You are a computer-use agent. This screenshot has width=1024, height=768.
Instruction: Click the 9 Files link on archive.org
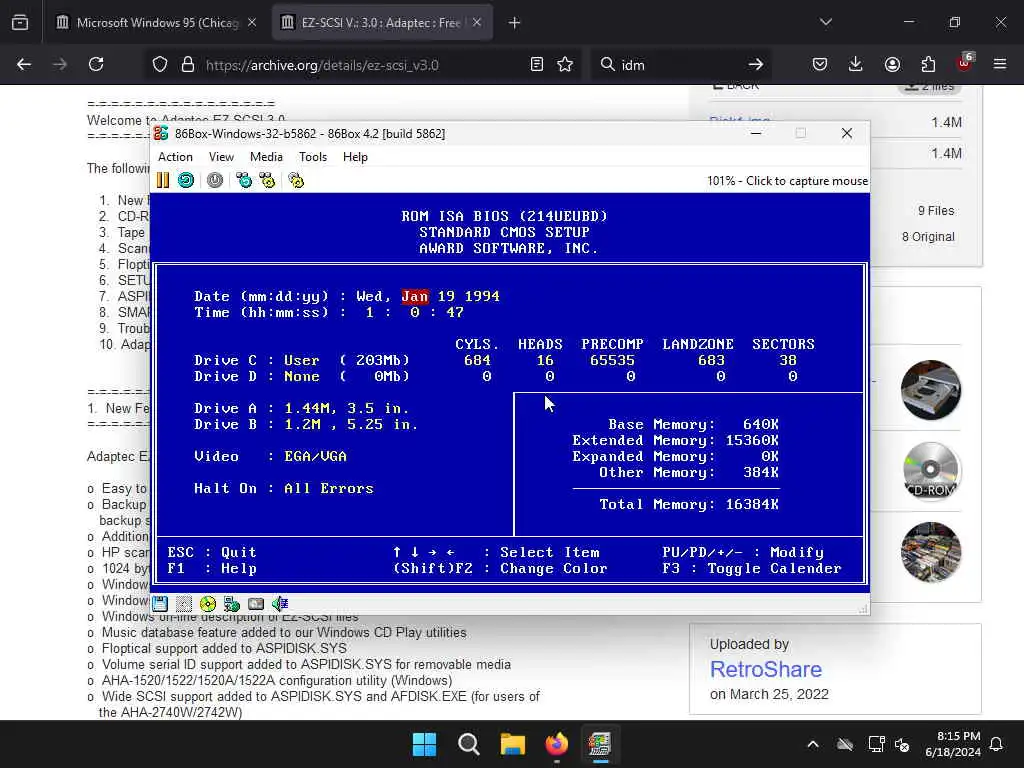(936, 211)
